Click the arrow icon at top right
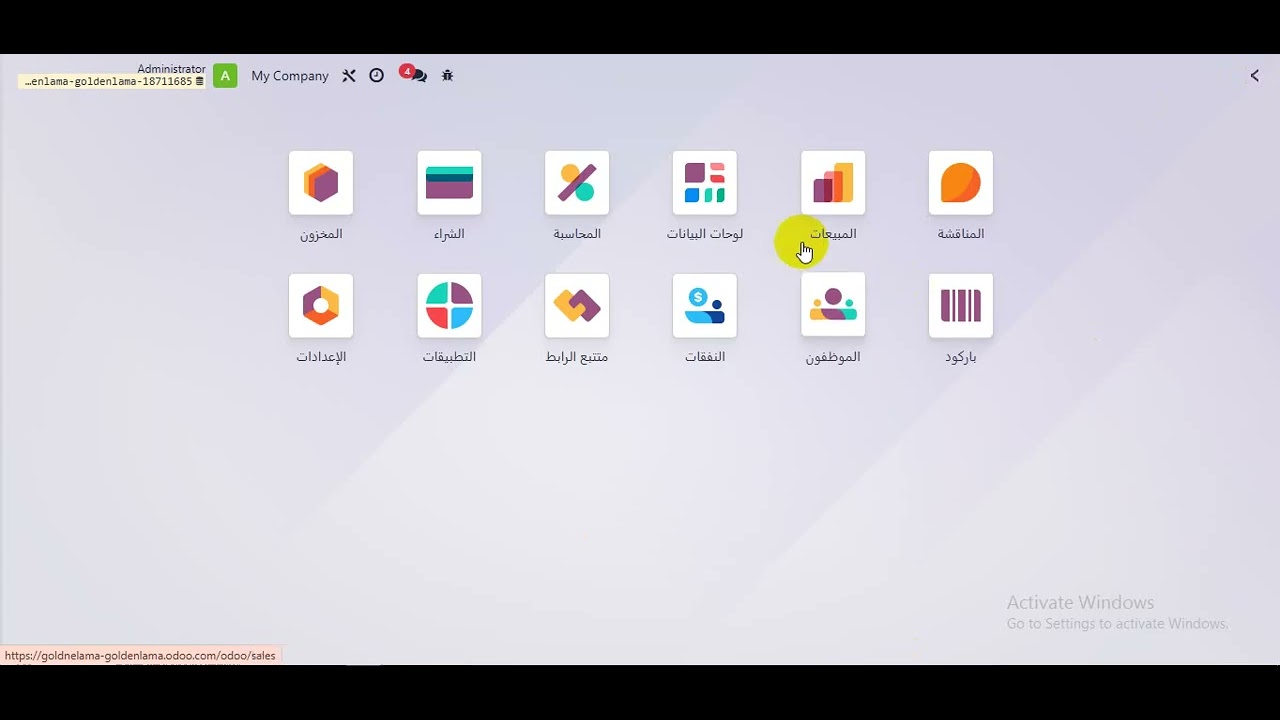The image size is (1280, 720). [1255, 76]
